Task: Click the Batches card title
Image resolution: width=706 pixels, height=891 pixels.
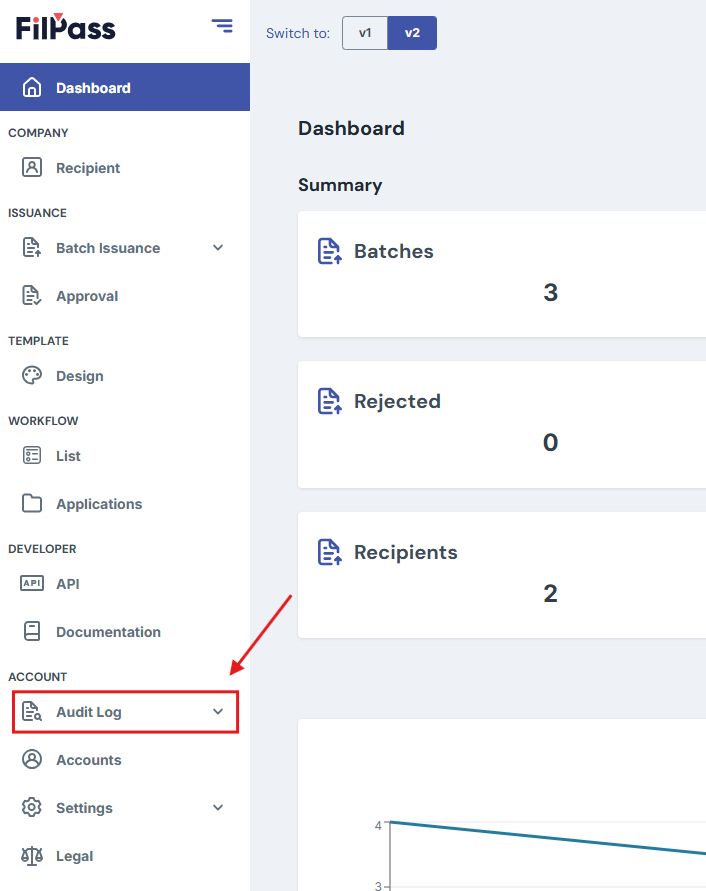Action: 393,251
